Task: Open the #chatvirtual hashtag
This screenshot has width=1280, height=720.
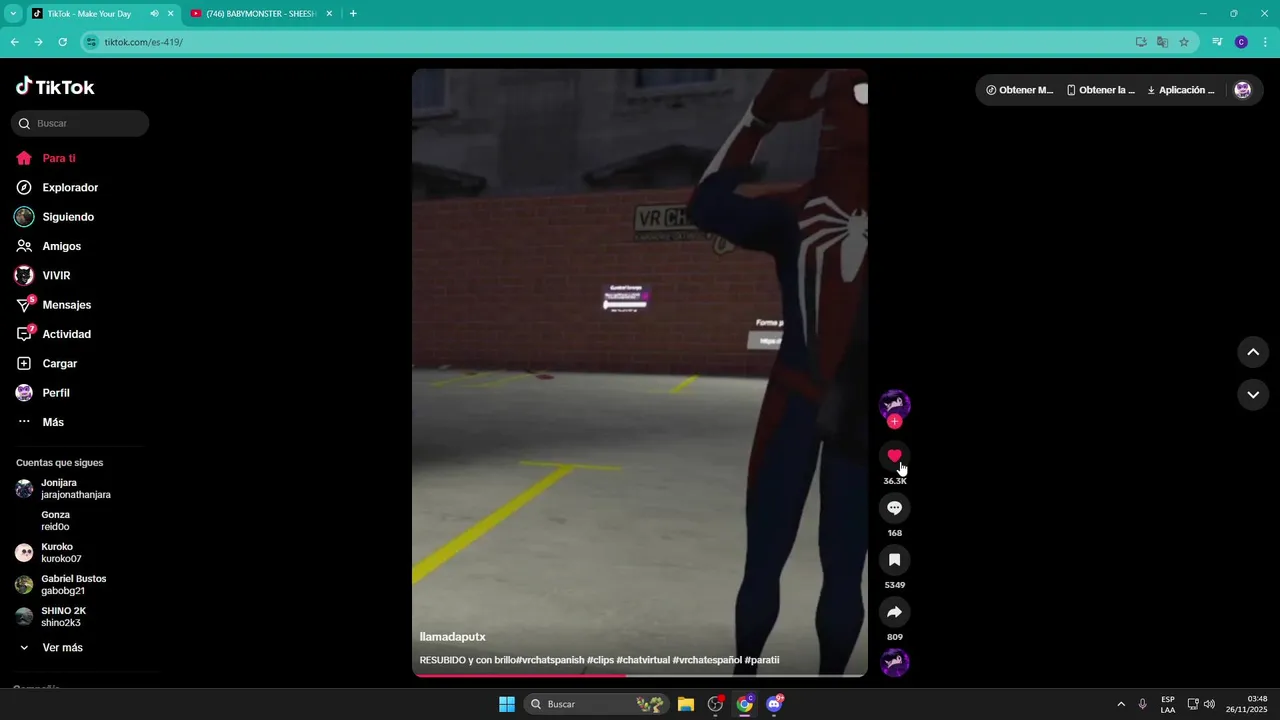Action: 643,660
